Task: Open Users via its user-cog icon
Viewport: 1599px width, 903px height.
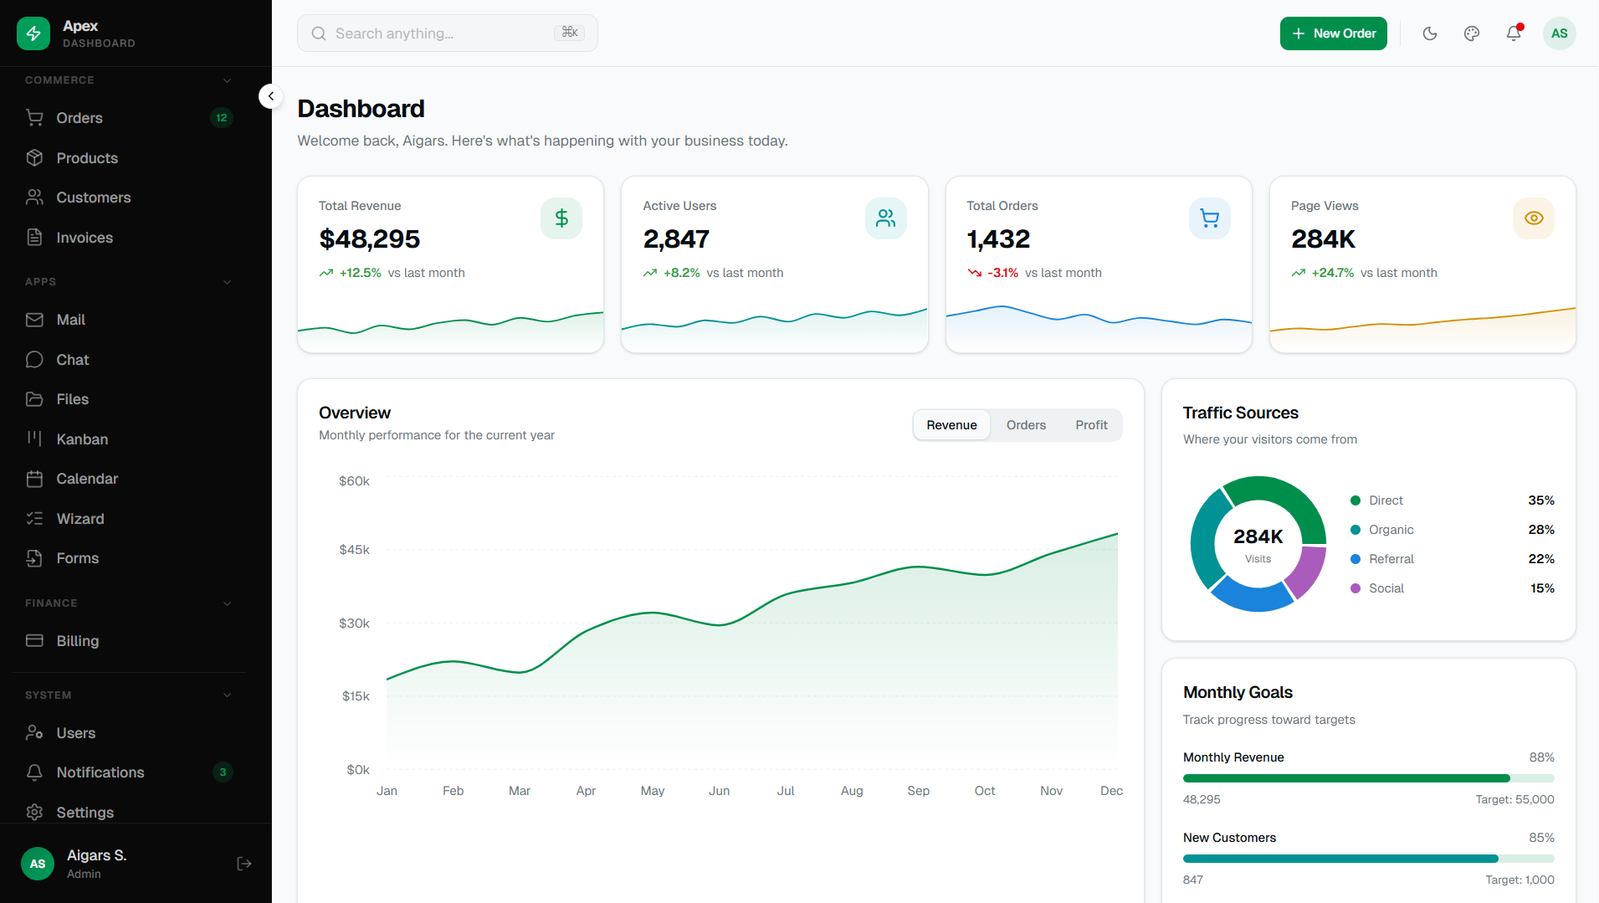Action: pos(35,733)
